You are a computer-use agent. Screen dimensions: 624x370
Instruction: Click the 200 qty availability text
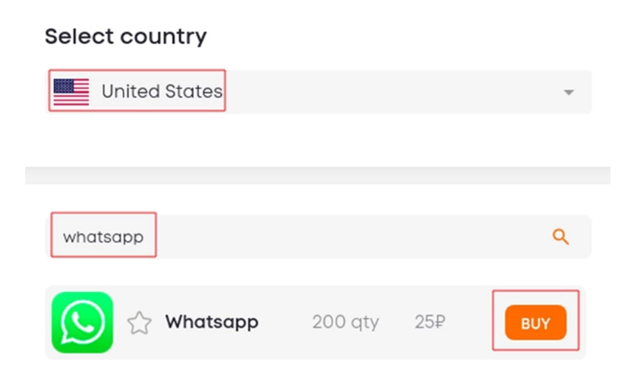click(x=345, y=322)
